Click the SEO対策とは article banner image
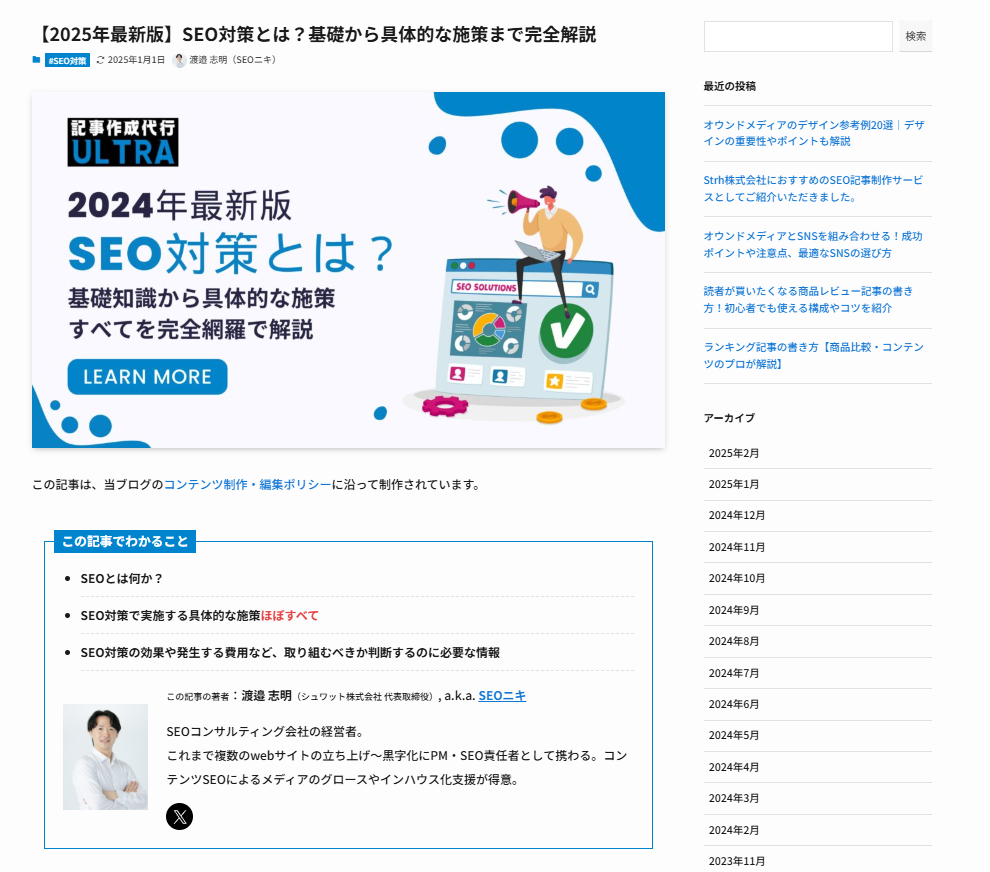 pos(348,269)
